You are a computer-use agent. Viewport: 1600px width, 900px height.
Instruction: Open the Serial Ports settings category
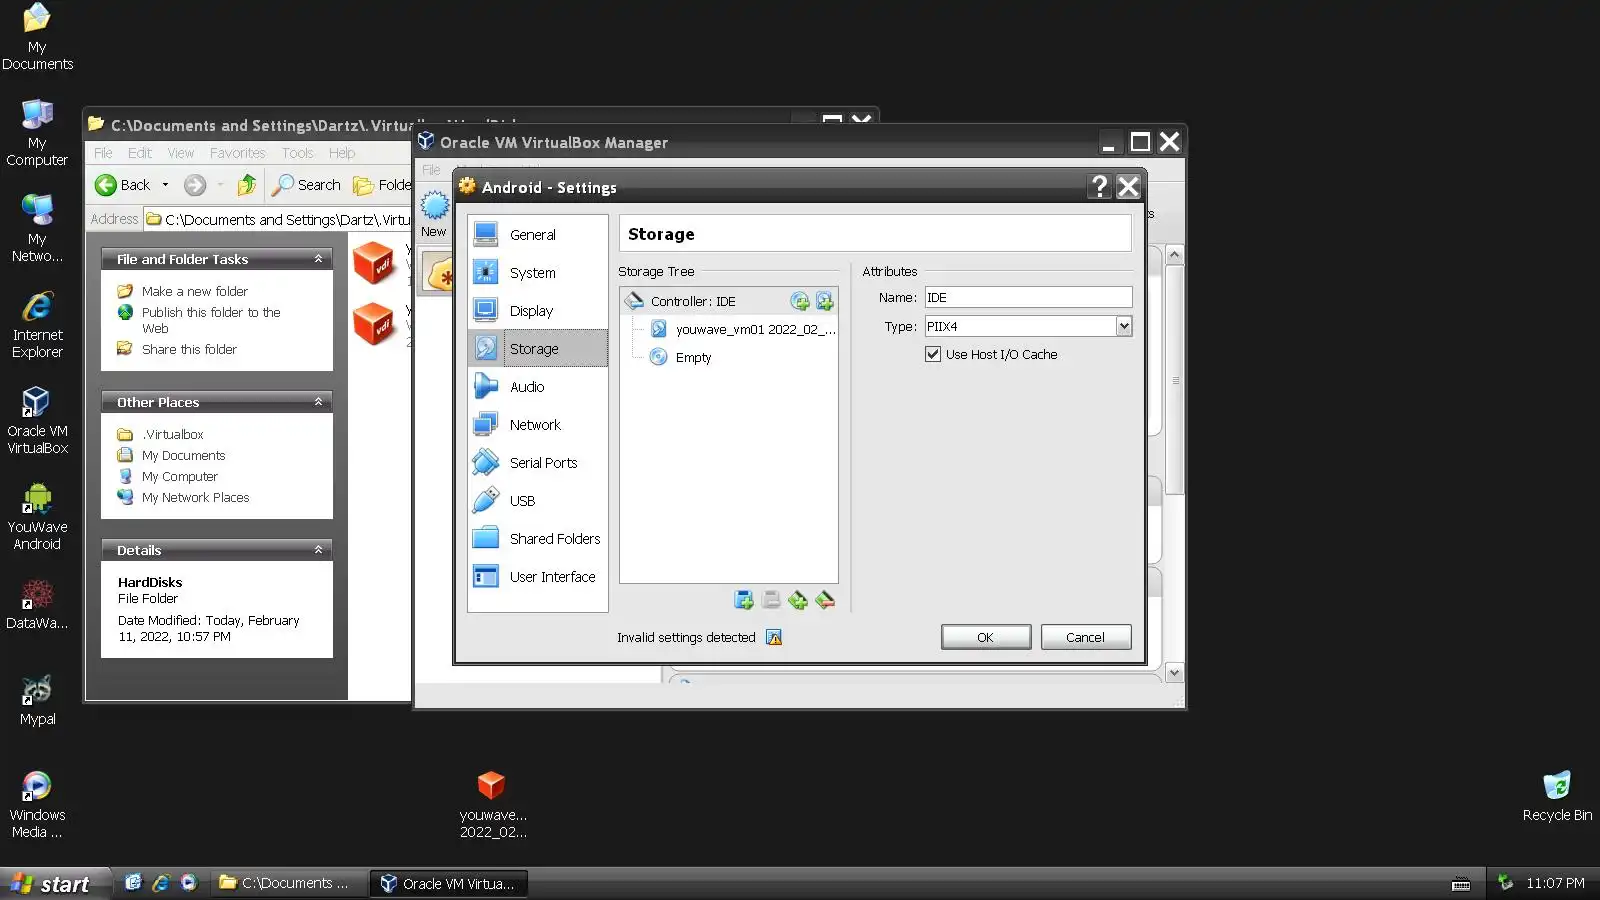[537, 462]
